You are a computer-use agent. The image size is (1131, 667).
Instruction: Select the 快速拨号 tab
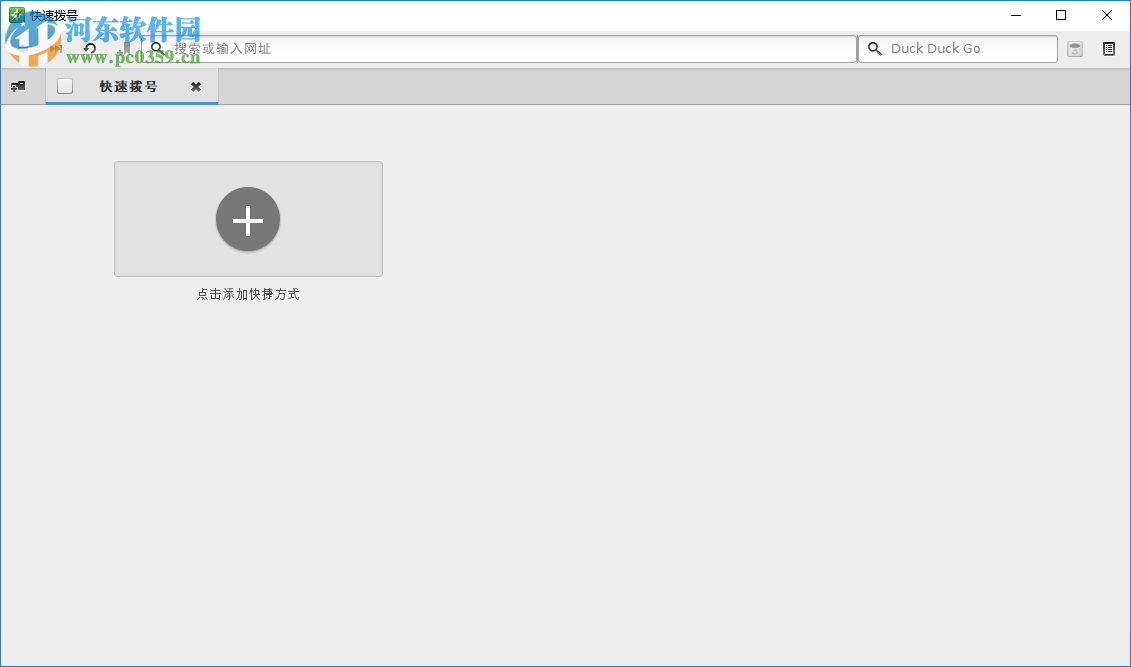click(x=130, y=86)
